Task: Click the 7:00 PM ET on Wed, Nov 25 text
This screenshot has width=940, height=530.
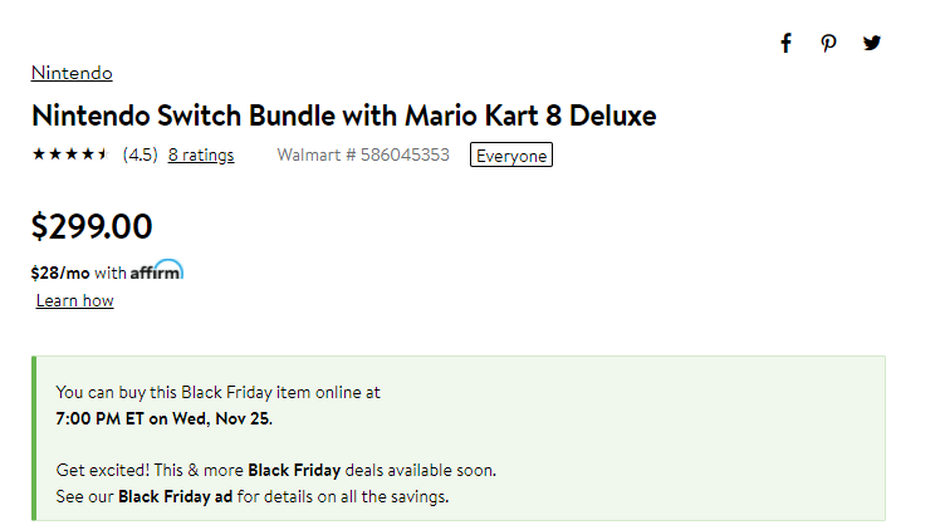Action: tap(164, 418)
